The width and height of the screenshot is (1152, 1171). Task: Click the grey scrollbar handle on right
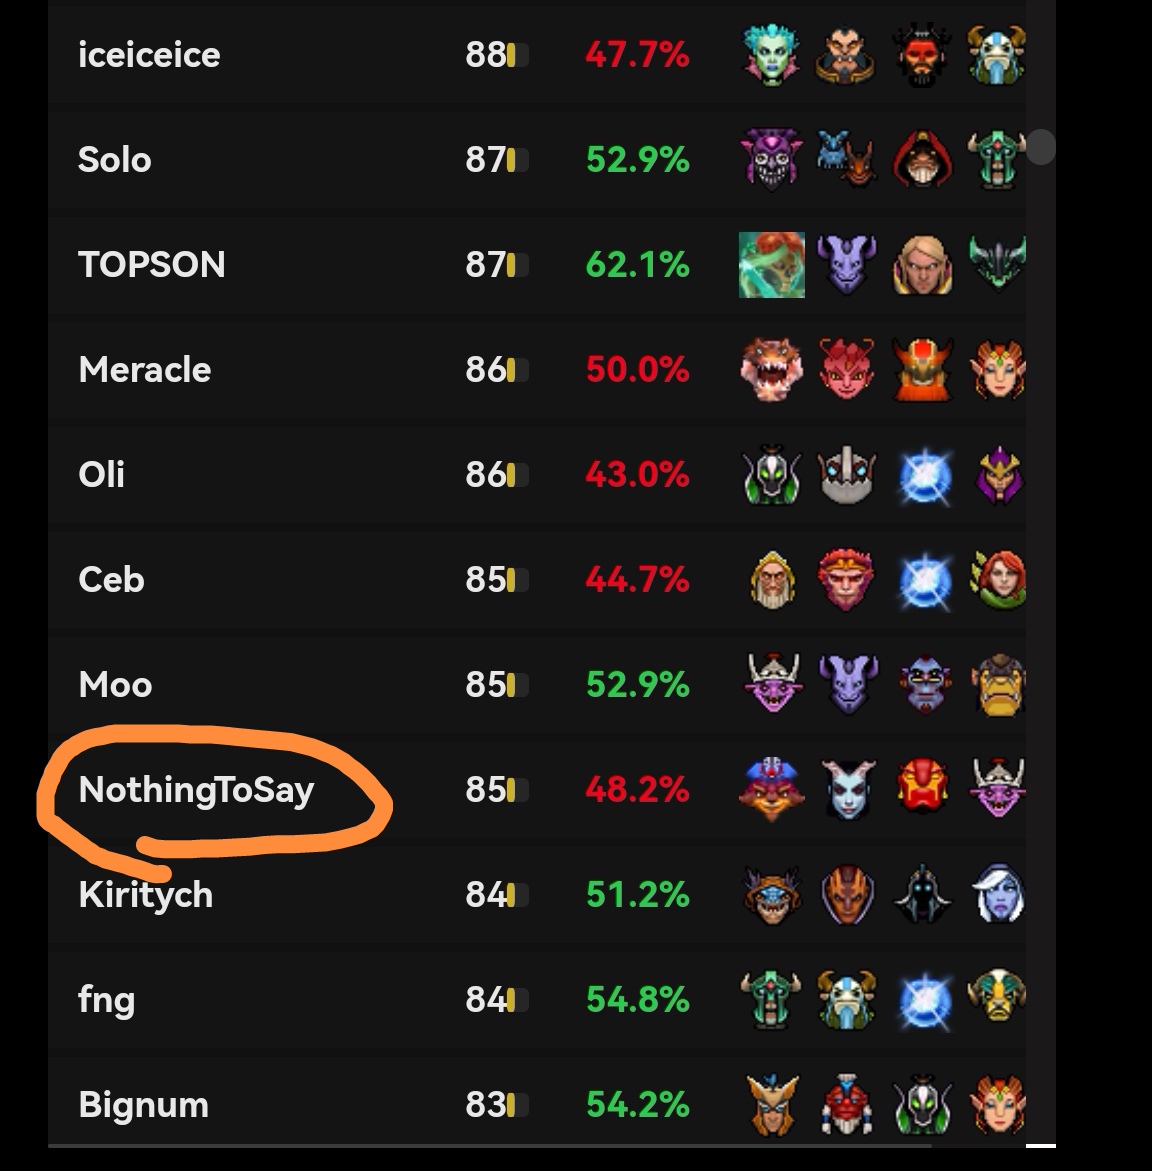[x=1040, y=146]
